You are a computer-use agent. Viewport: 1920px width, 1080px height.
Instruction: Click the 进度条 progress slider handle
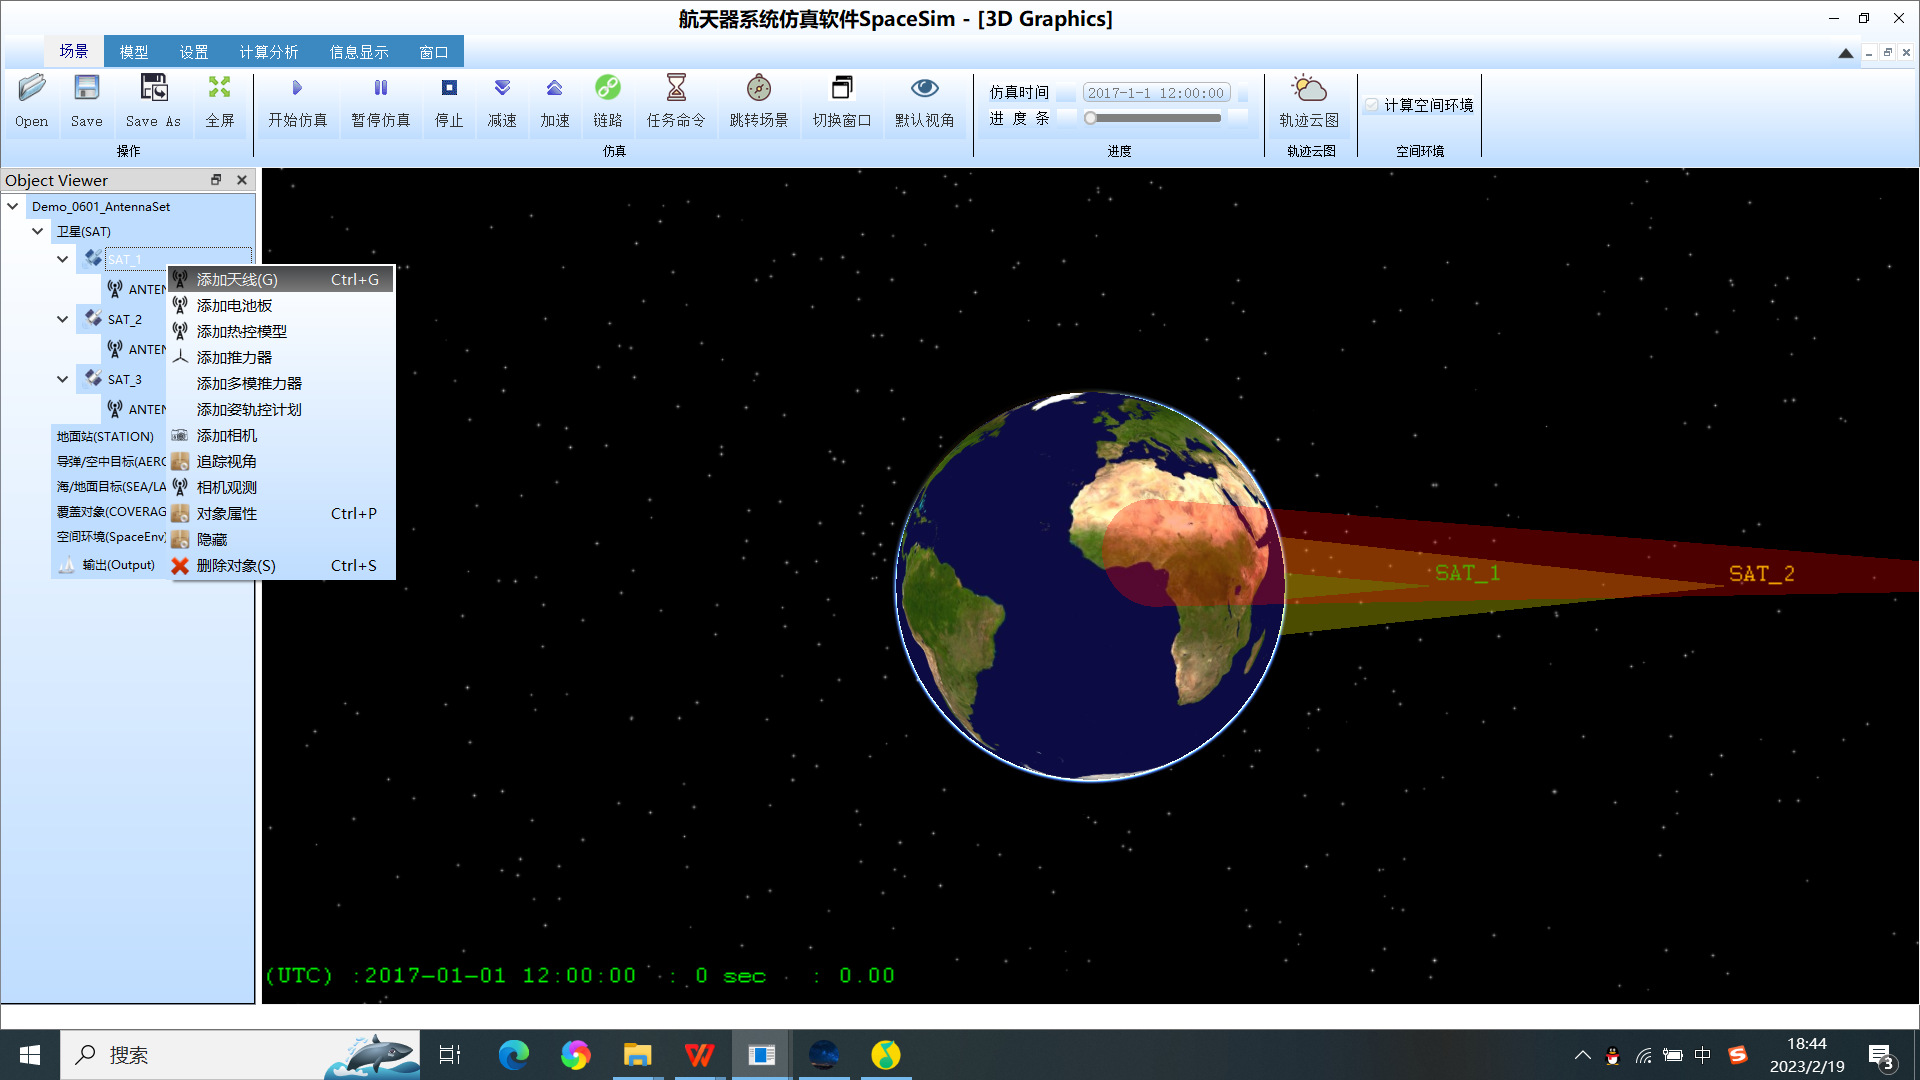click(x=1091, y=118)
